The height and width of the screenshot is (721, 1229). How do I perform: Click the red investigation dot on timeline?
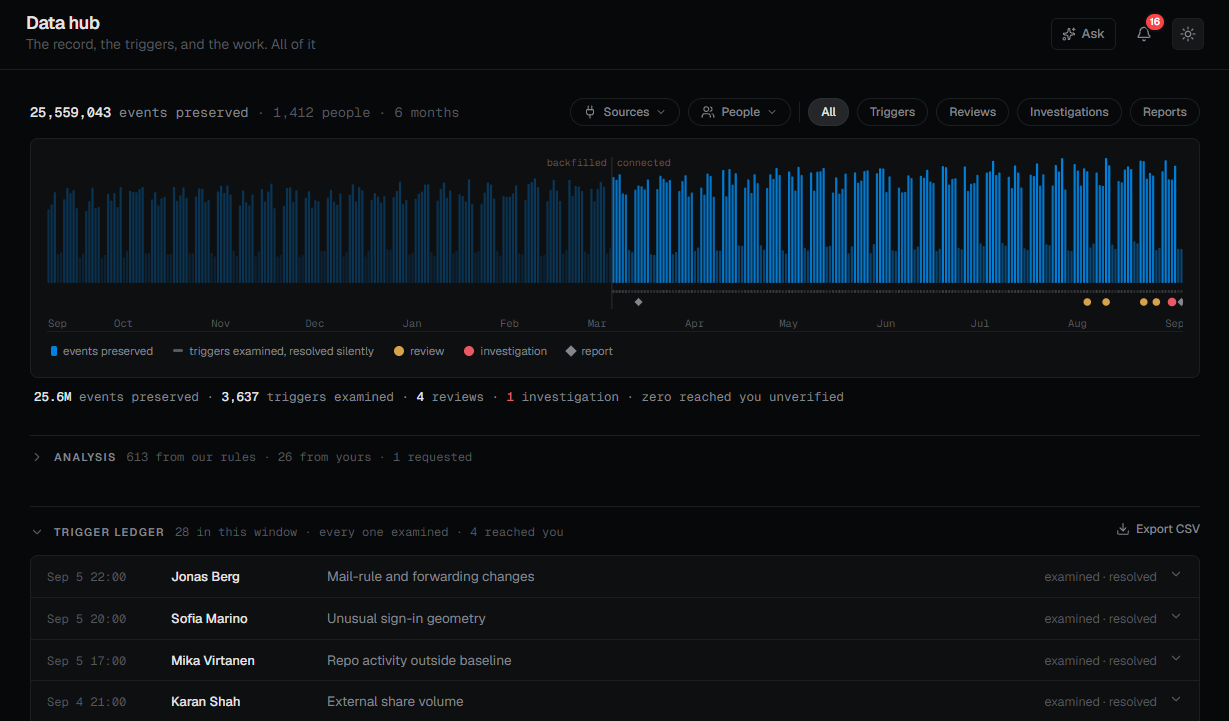click(1172, 302)
